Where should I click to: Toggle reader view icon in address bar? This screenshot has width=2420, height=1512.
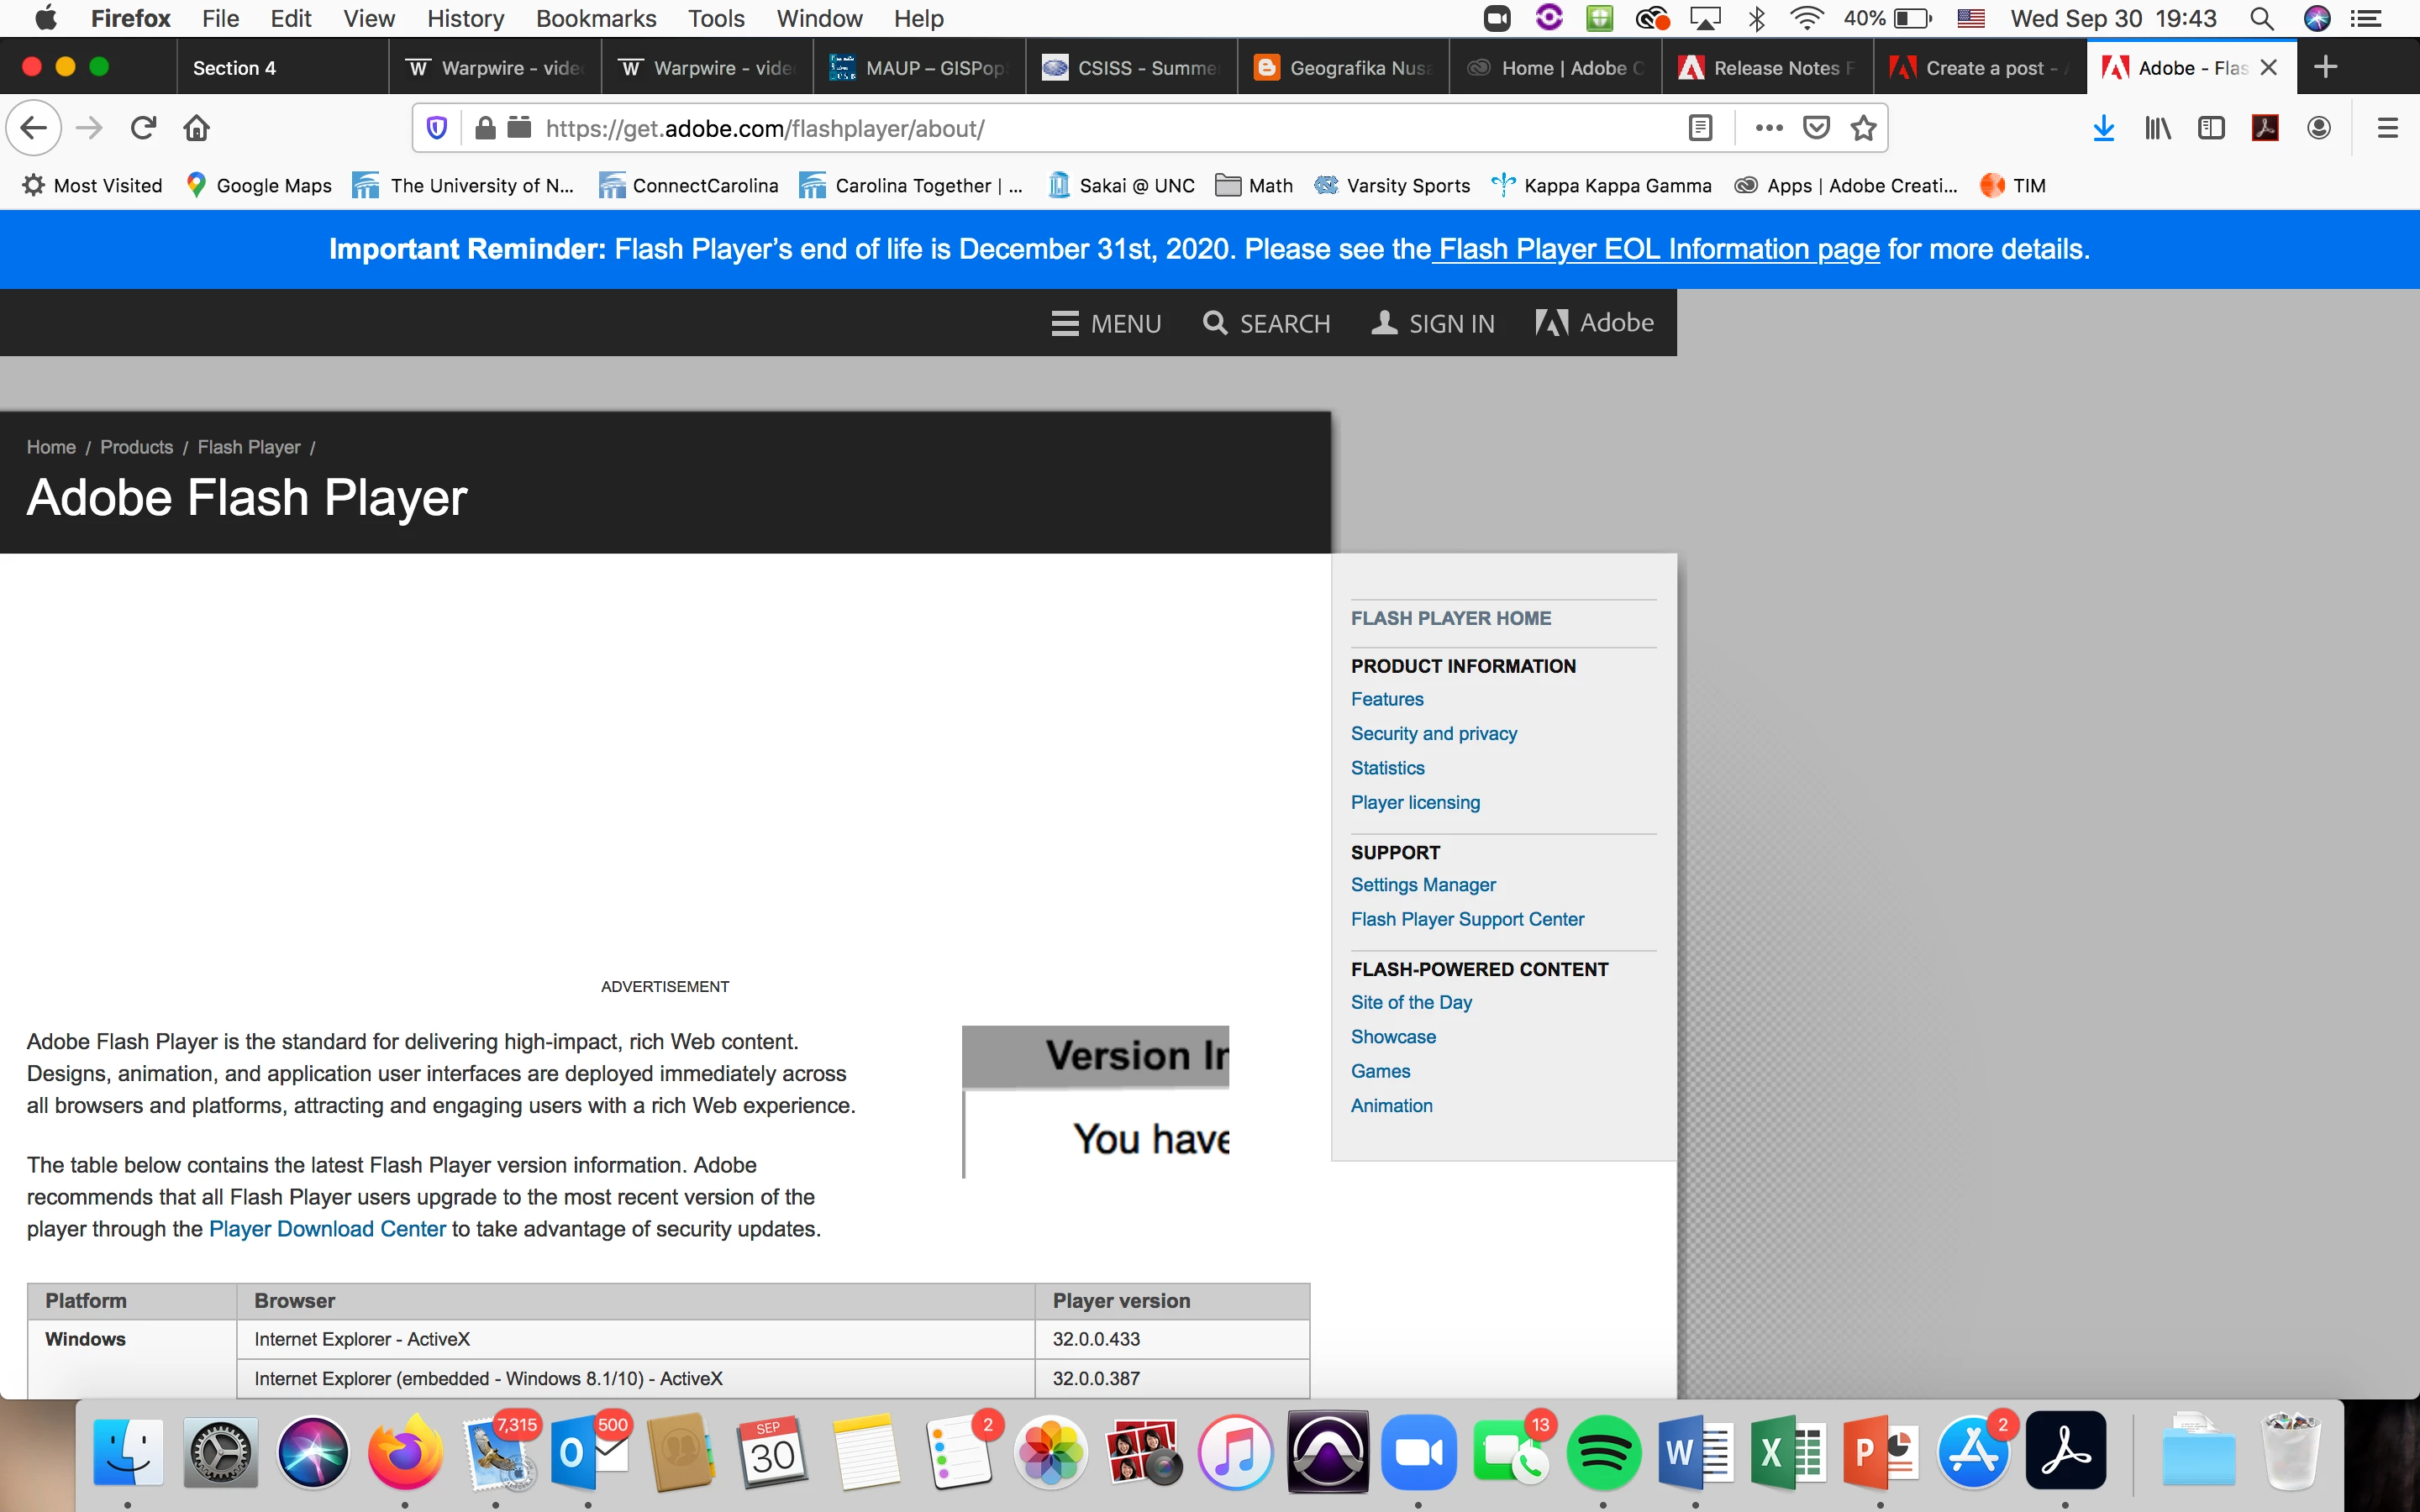(1700, 128)
